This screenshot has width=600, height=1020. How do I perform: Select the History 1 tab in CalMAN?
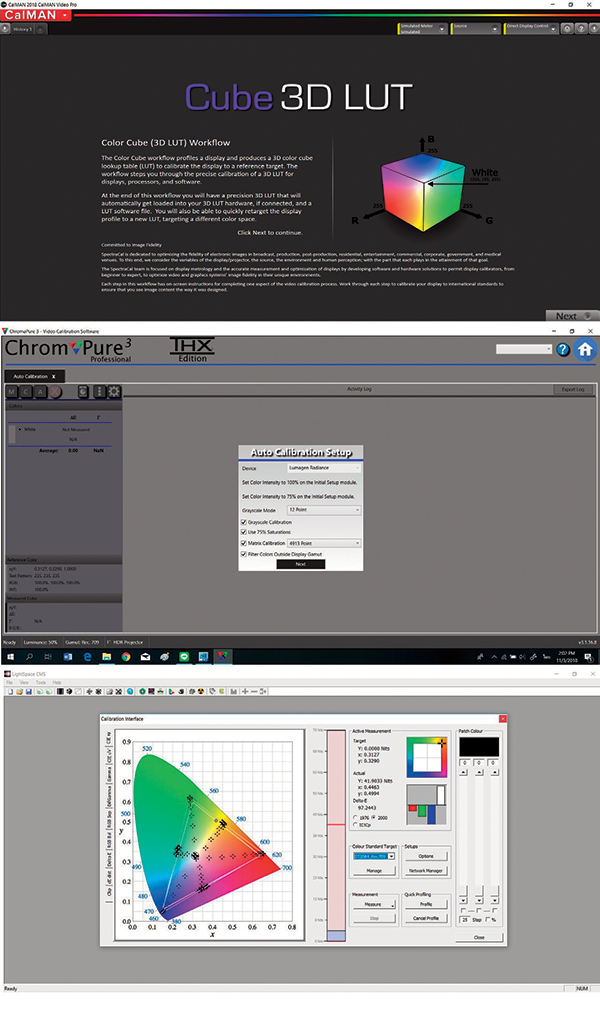tap(21, 29)
